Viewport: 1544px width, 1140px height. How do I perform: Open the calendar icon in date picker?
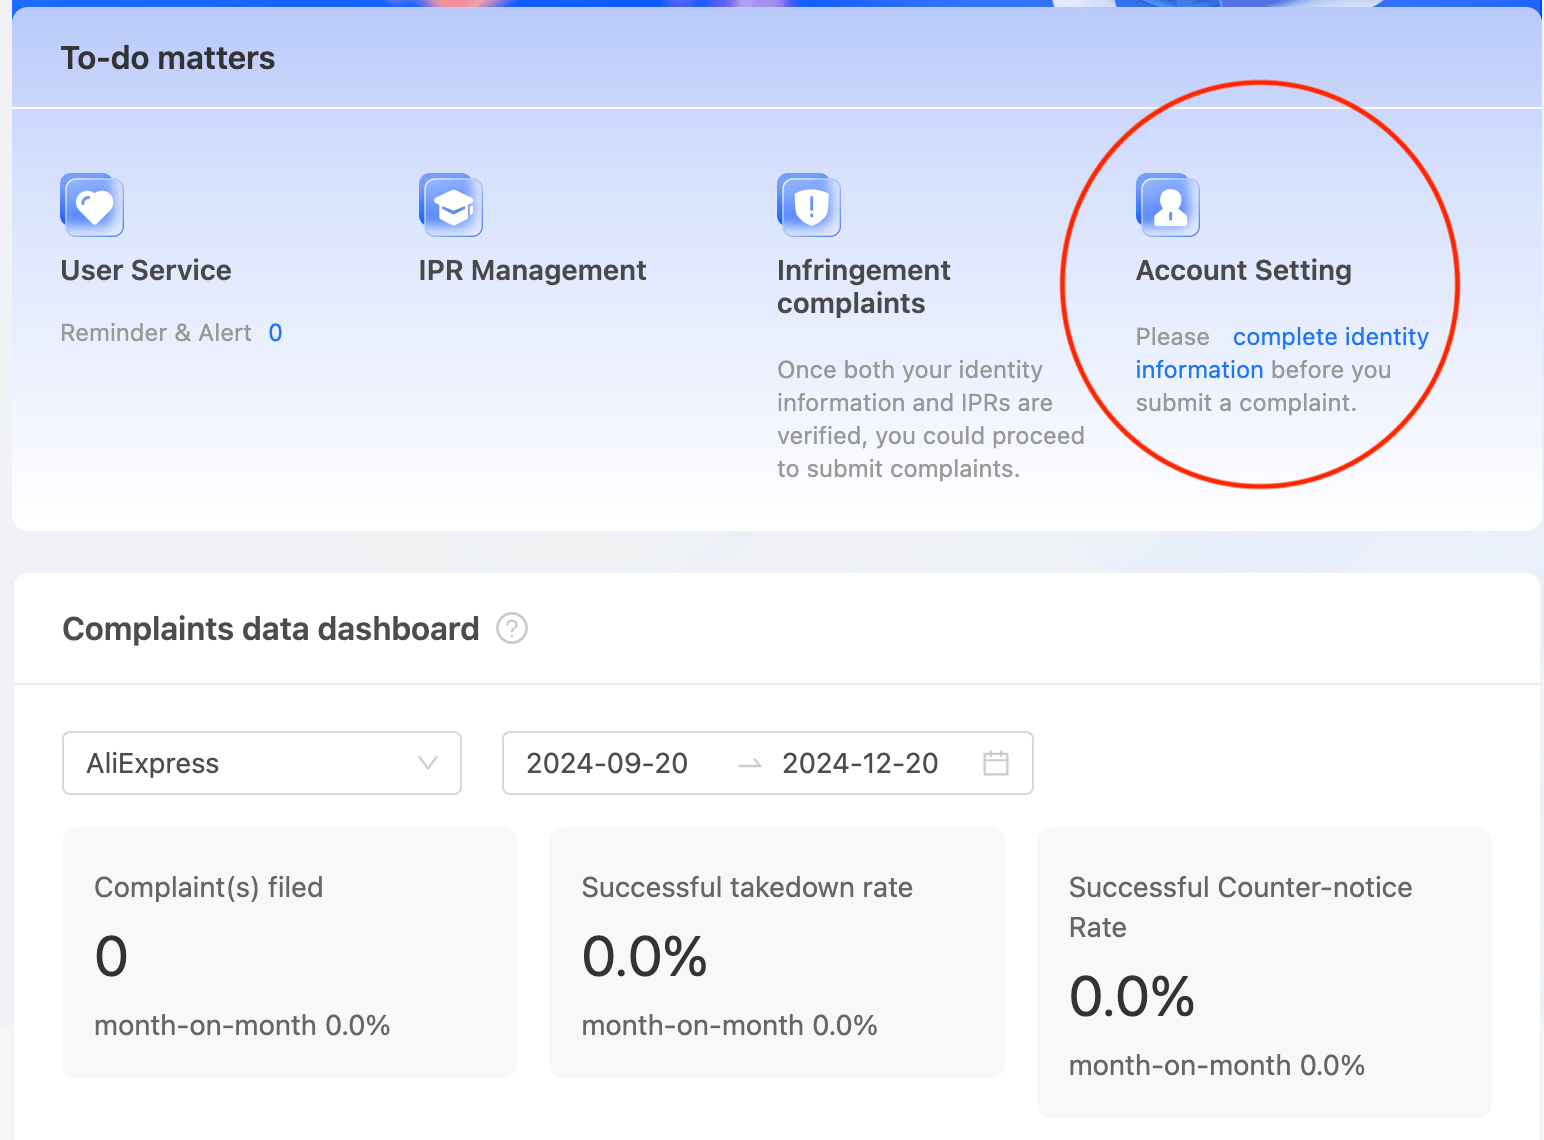point(995,763)
